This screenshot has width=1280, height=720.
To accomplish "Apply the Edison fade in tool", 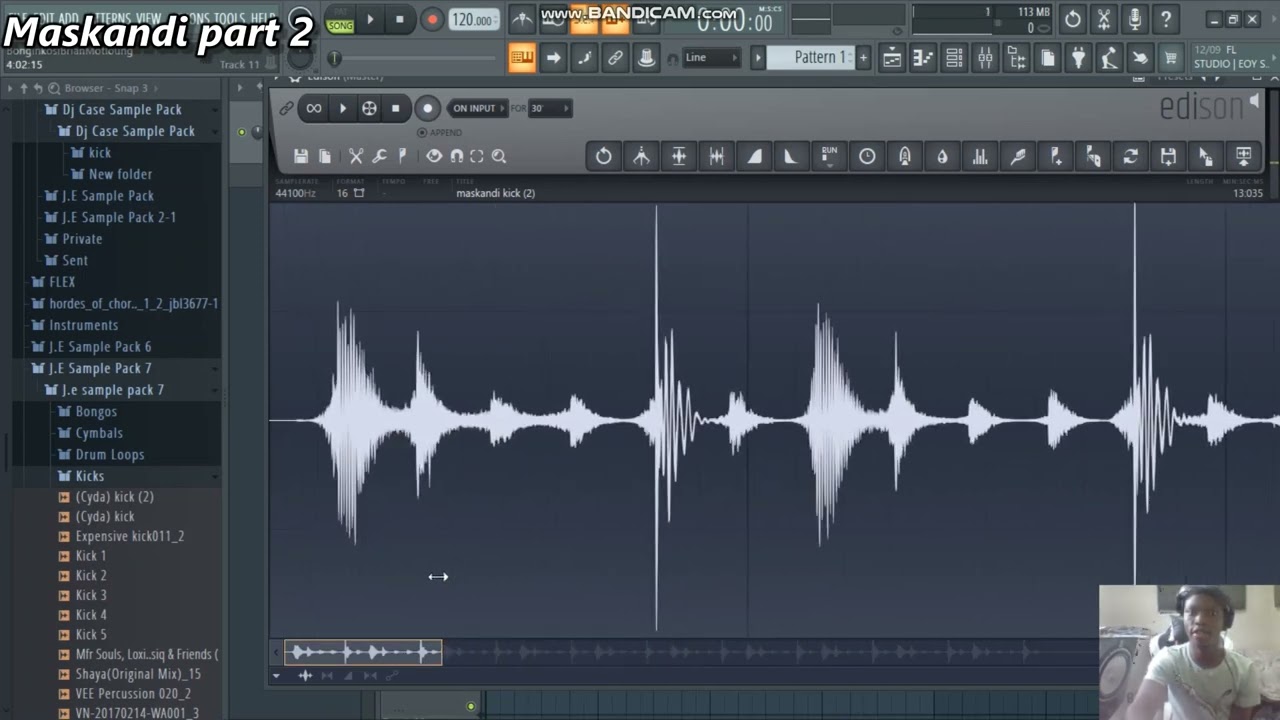I will [x=754, y=156].
